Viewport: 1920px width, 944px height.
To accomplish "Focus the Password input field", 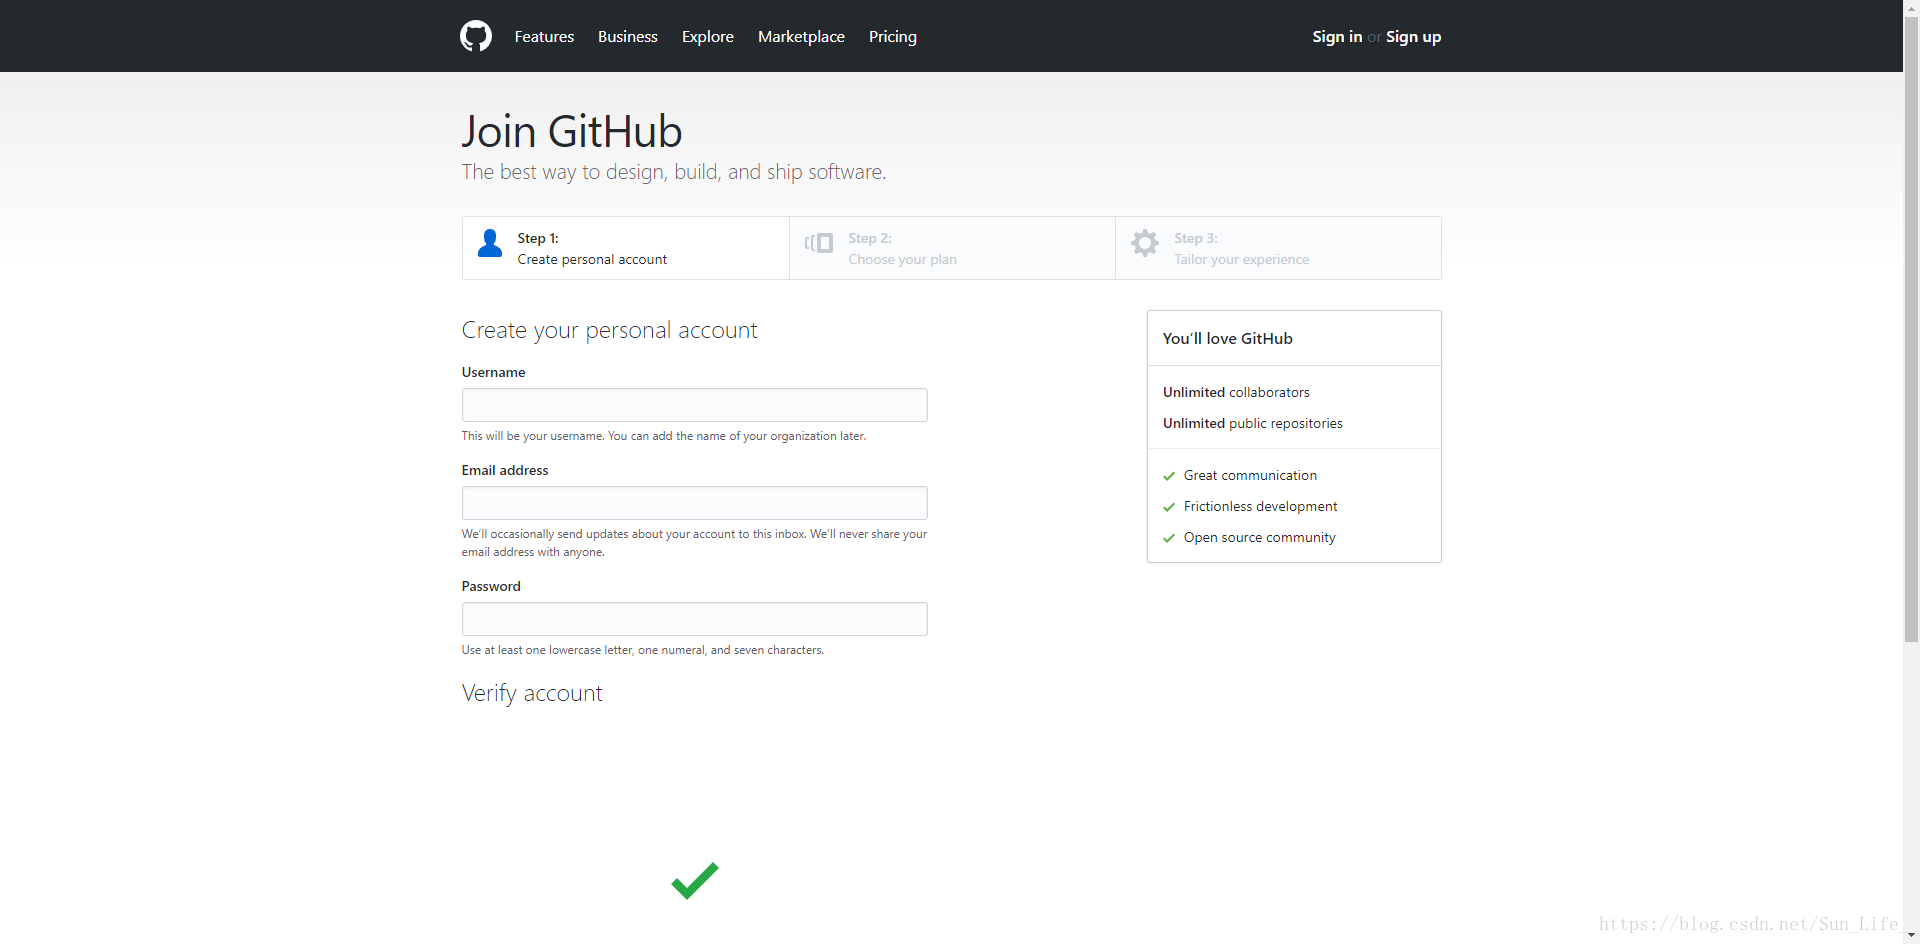I will coord(695,619).
